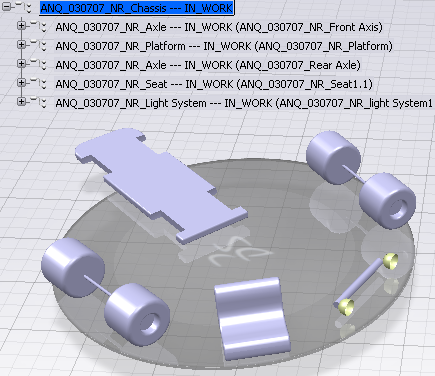Click the Front Axis product icon
435x376 pixels.
[x=38, y=26]
